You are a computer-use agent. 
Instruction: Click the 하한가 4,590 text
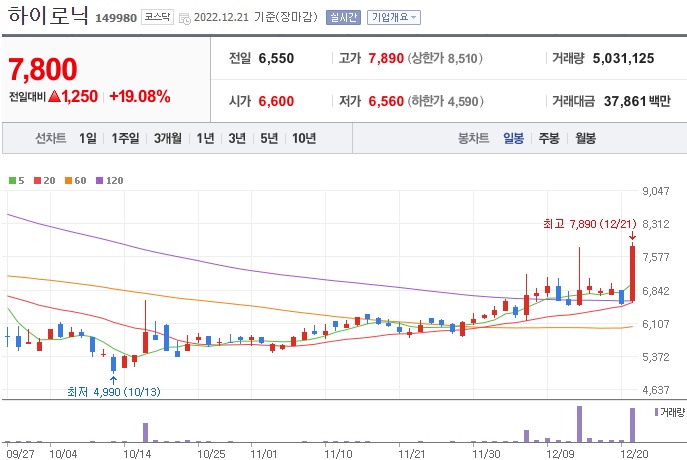point(446,101)
